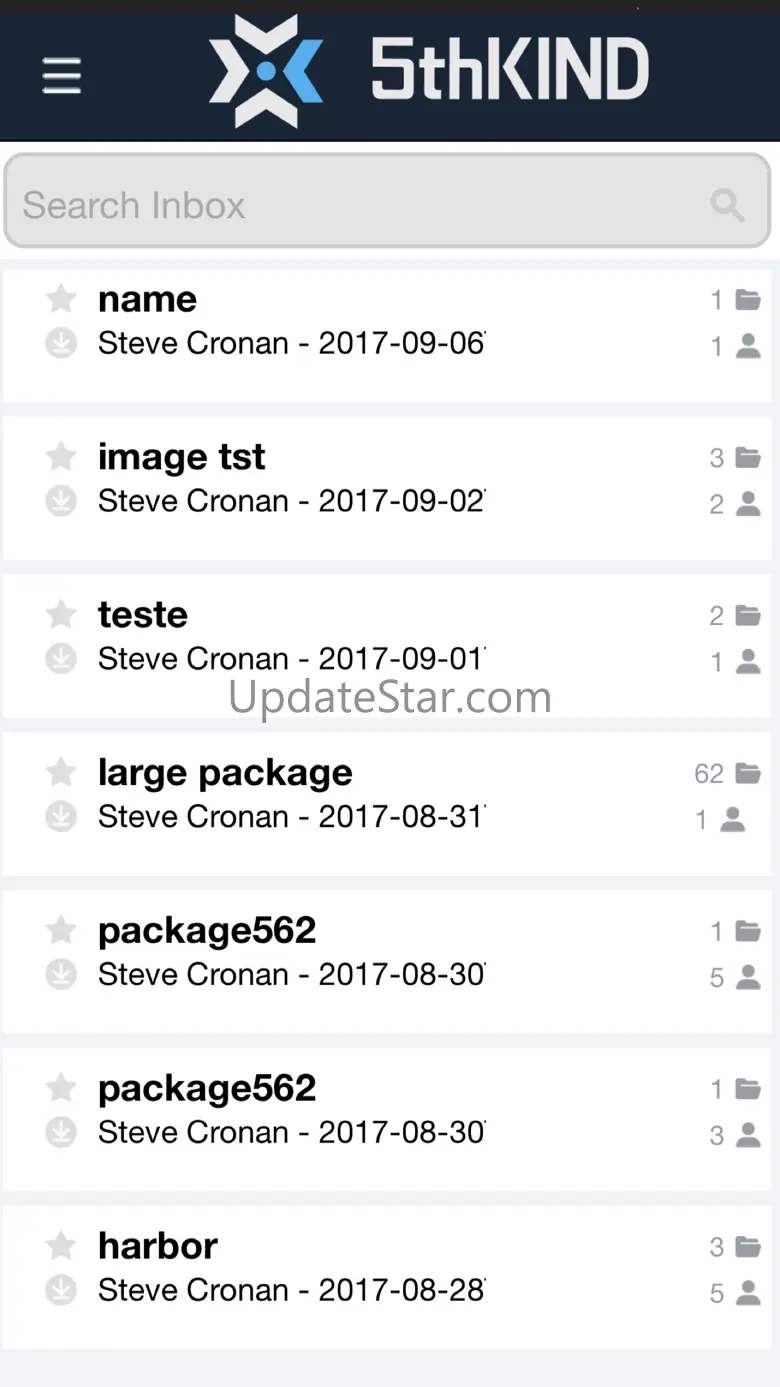Screen dimensions: 780x1387
Task: Show recipients of 'harbor' package
Action: [747, 1293]
